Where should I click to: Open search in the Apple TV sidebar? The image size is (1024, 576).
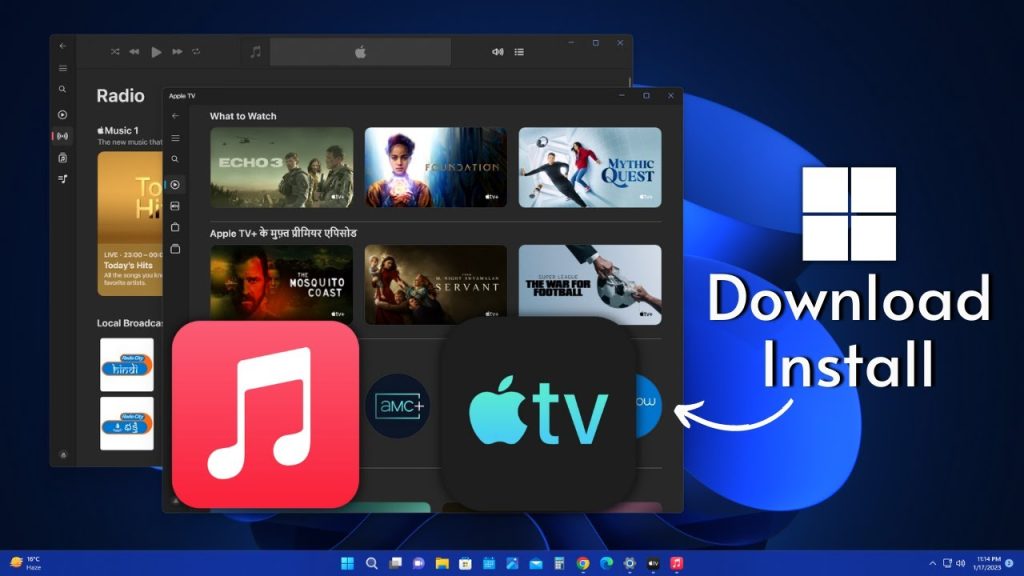(x=175, y=159)
